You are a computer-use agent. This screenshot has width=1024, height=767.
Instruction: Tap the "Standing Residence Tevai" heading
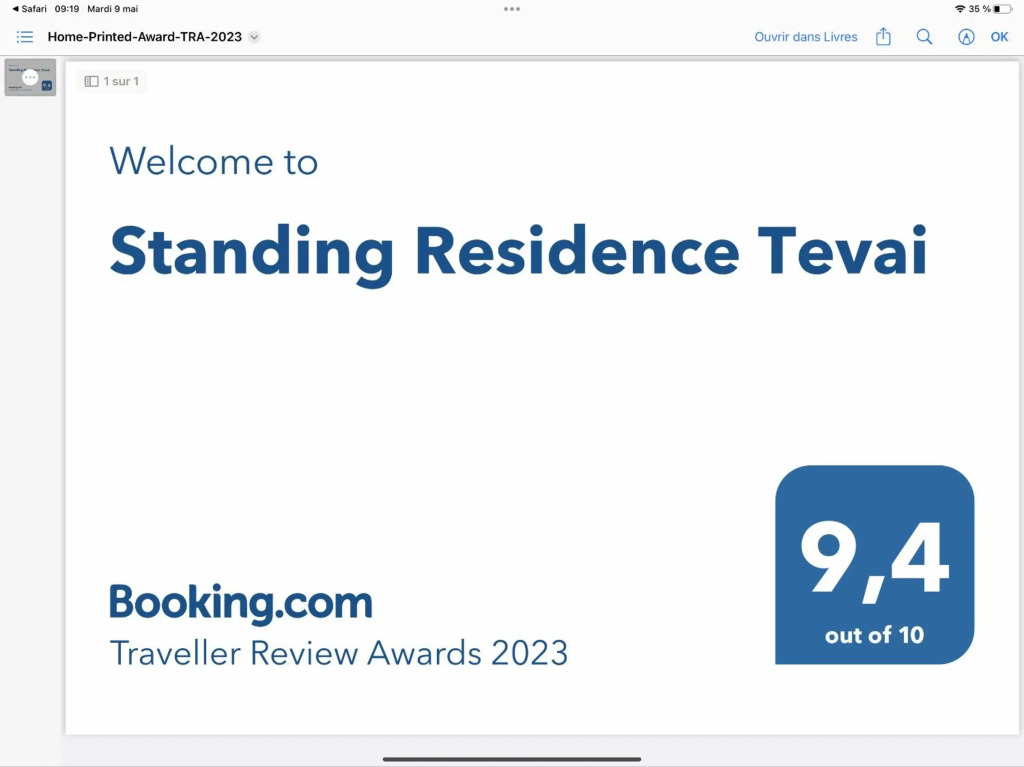pyautogui.click(x=518, y=250)
